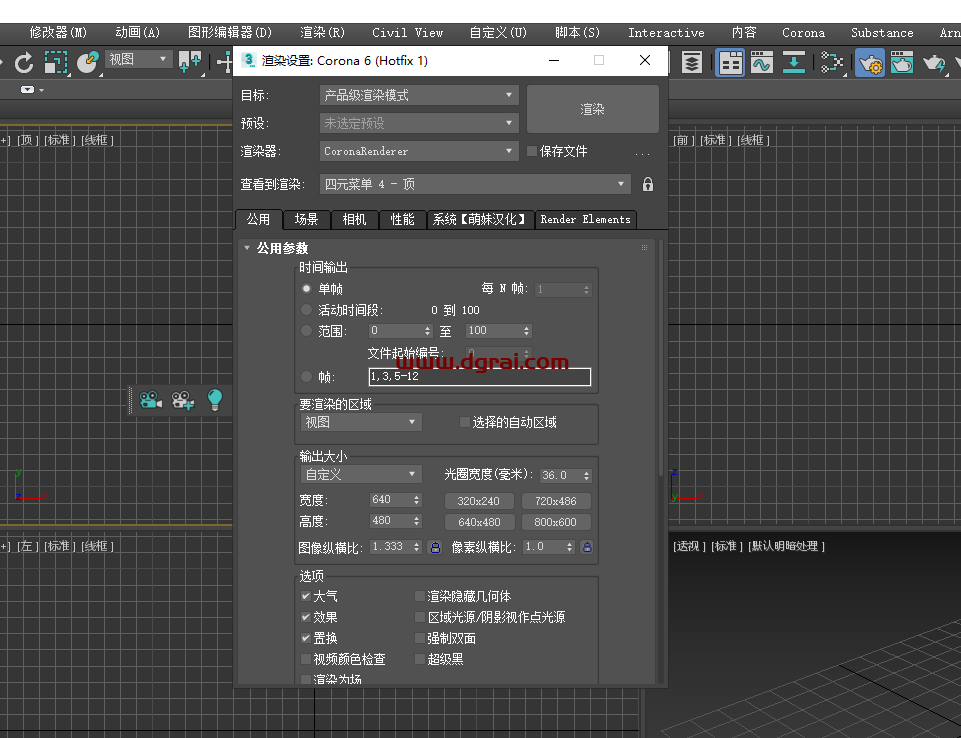Viewport: 961px width, 738px height.
Task: Click the 720x486 preset button
Action: (556, 501)
